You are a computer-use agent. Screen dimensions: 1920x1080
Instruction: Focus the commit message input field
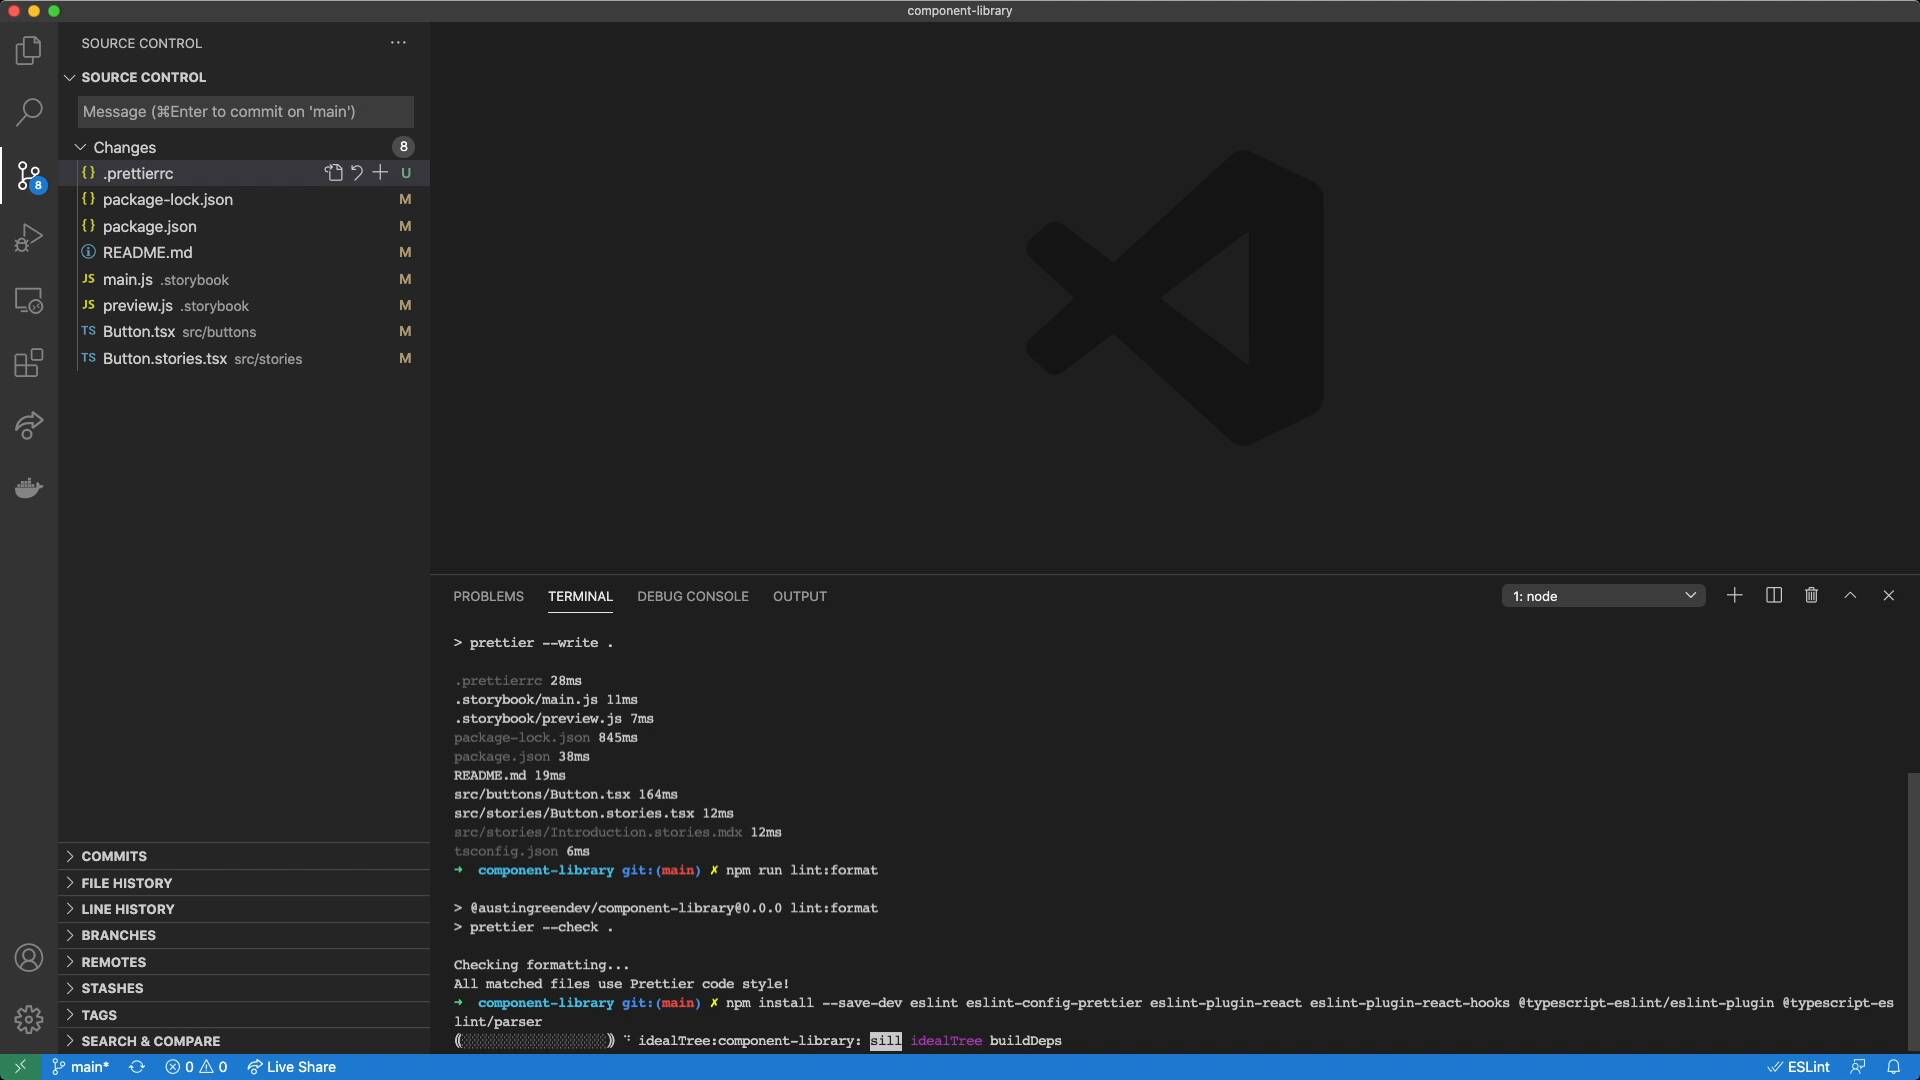(246, 112)
